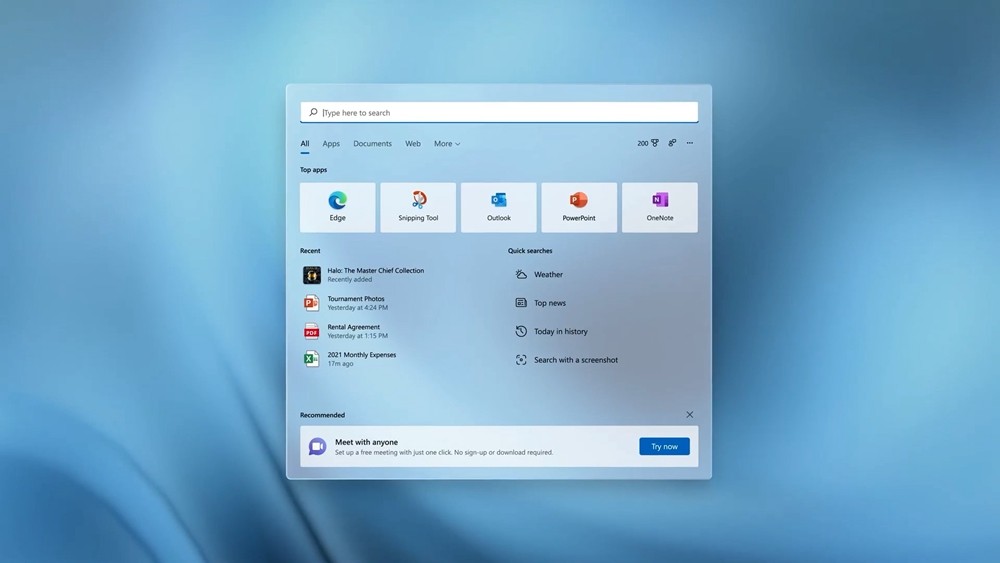
Task: Click the Today in history clock icon
Action: (x=521, y=331)
